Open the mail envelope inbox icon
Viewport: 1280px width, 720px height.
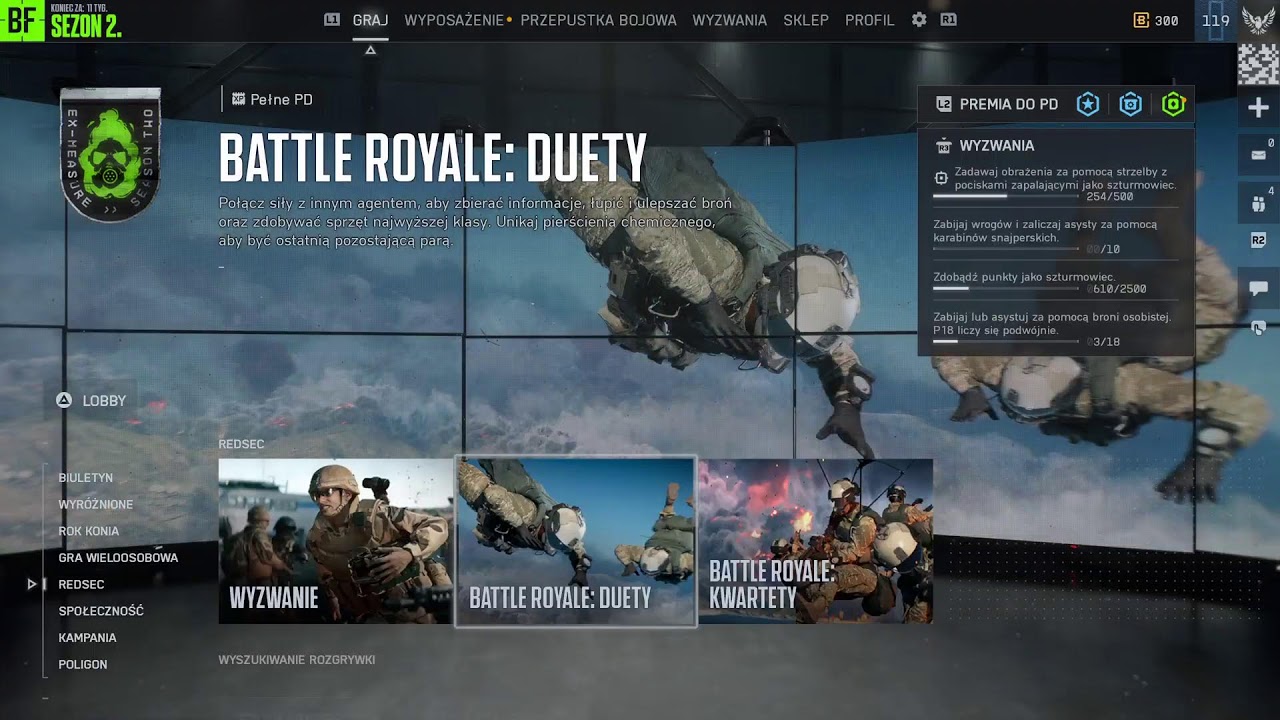pos(1258,155)
